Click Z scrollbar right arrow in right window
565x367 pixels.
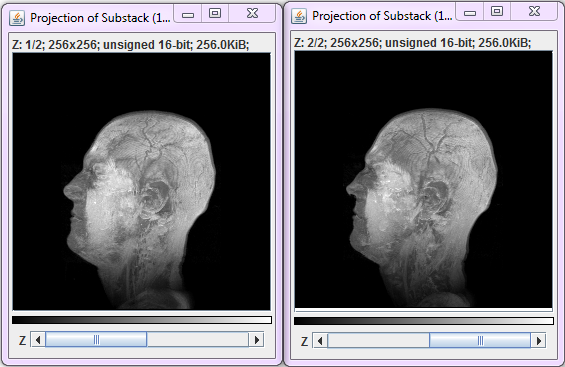click(x=538, y=341)
